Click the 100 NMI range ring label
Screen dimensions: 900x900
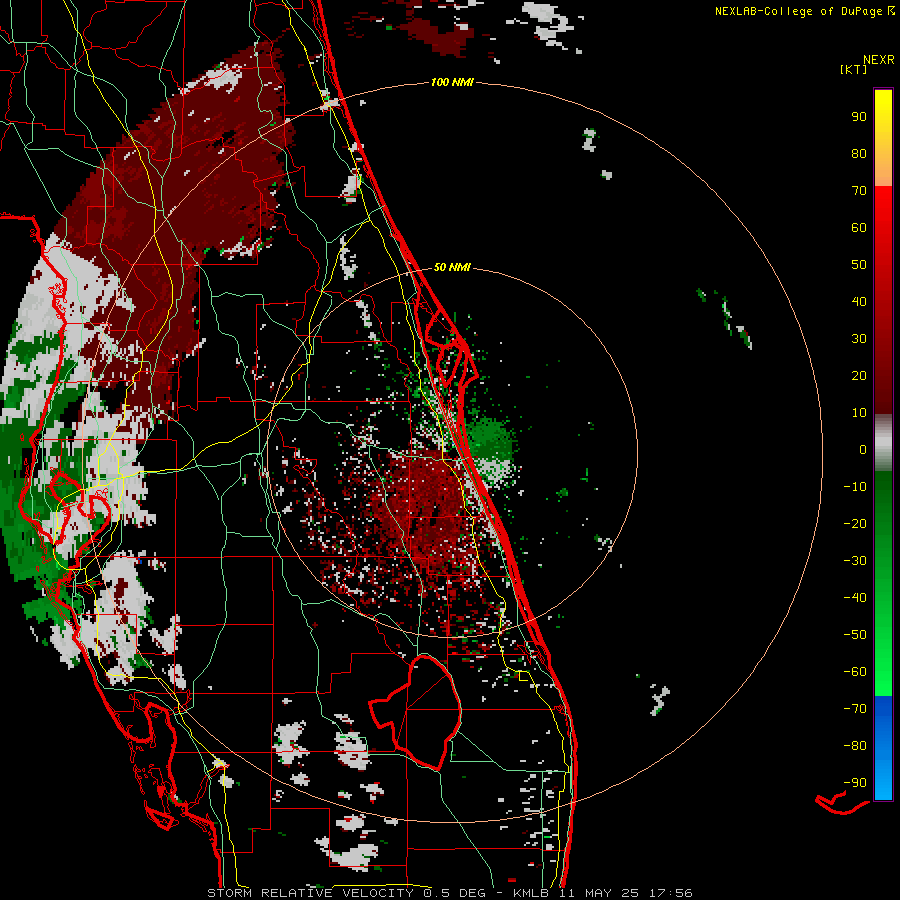(x=452, y=82)
